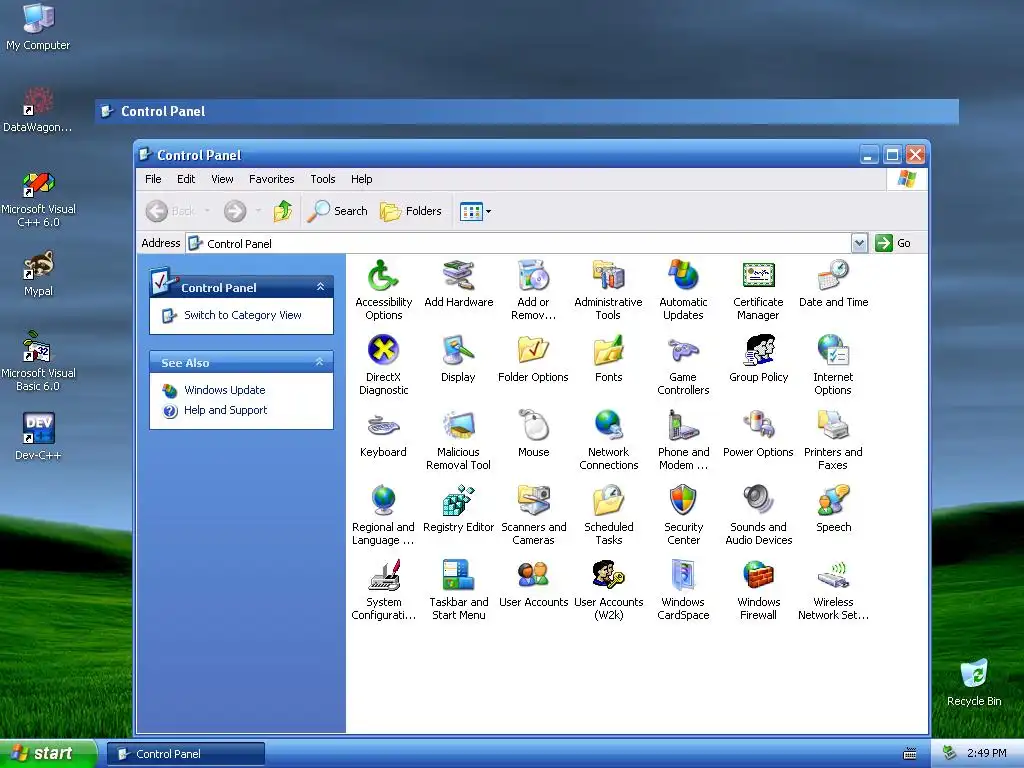Select Phone and Modem icon

pos(683,426)
